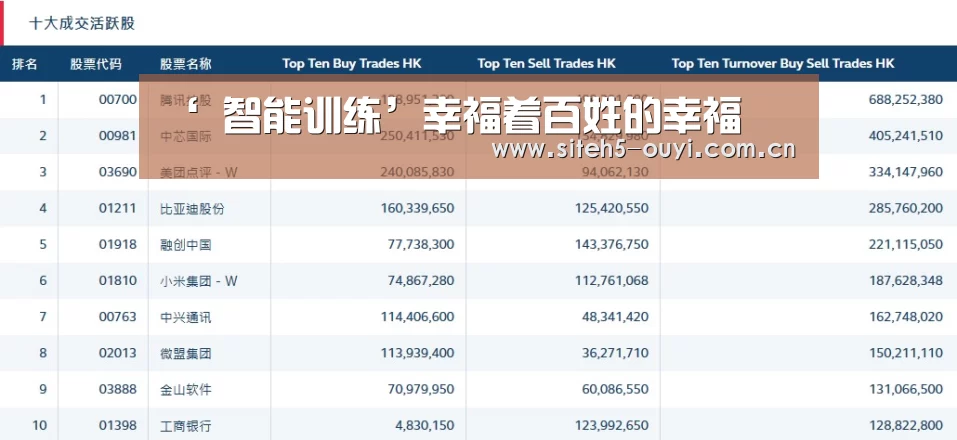Image resolution: width=957 pixels, height=440 pixels.
Task: Click turnover value 162,748,020
Action: (x=906, y=317)
